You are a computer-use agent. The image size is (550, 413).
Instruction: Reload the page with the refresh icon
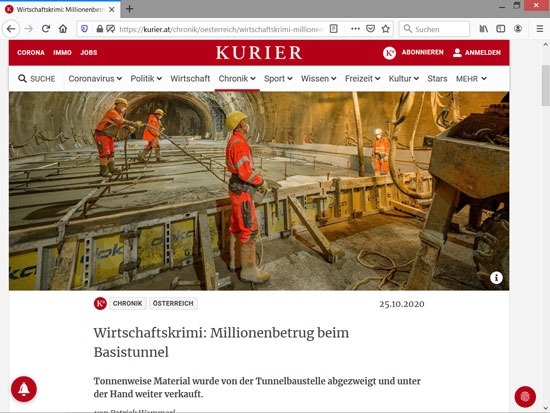click(x=46, y=28)
